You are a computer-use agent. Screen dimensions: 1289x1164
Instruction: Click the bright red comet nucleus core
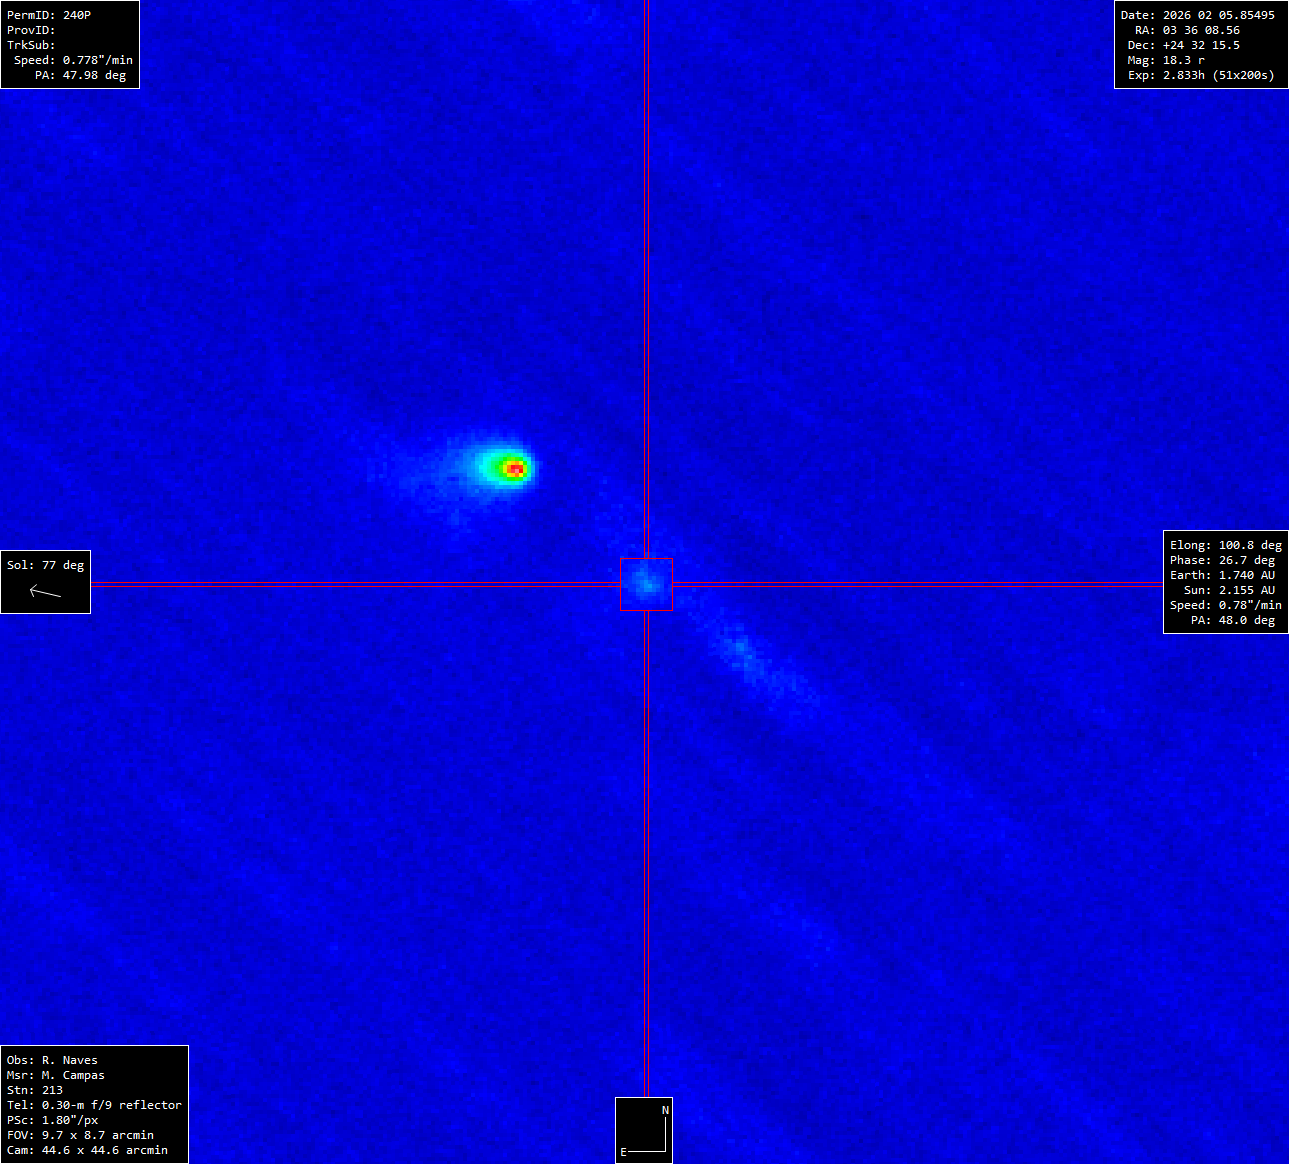tap(515, 468)
